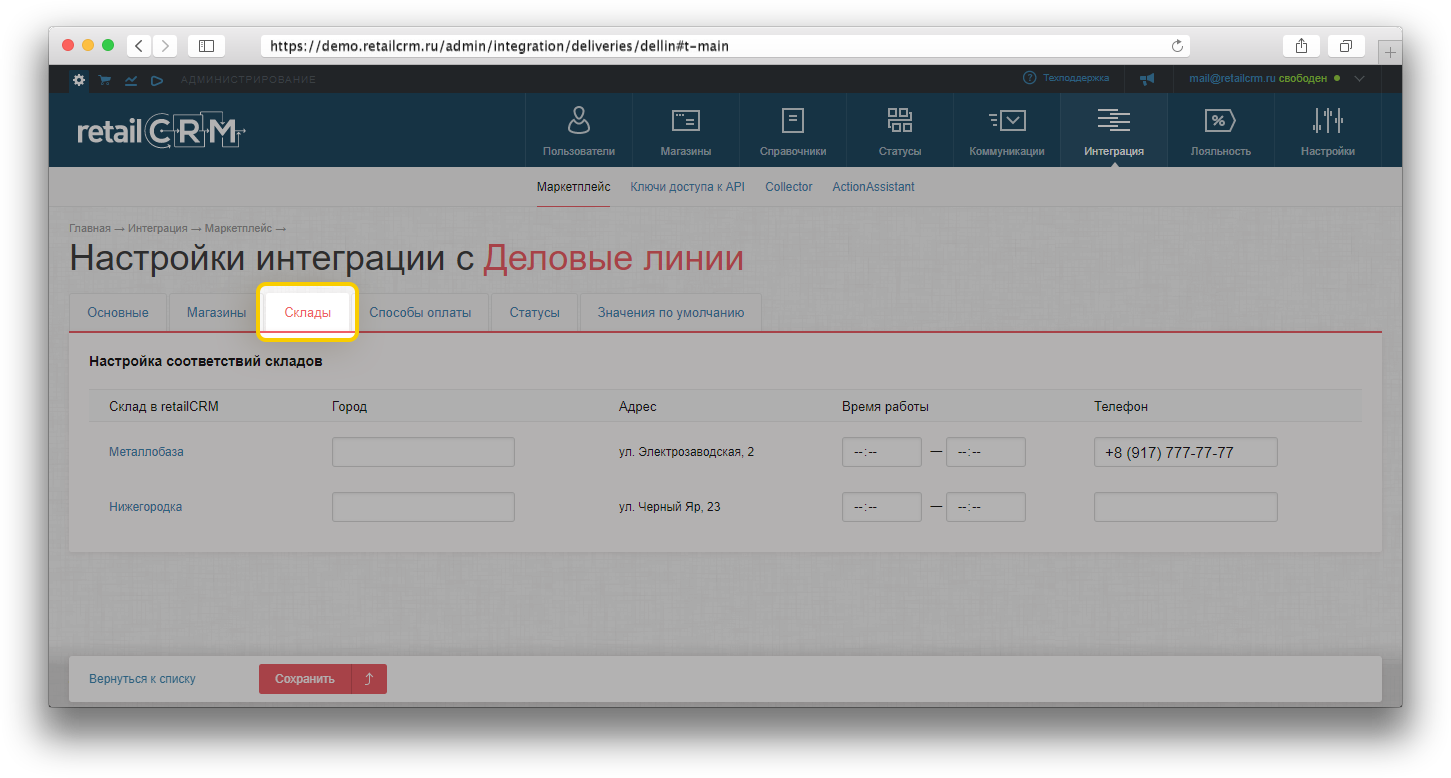Open the Статусы section in top navigation

pos(900,130)
